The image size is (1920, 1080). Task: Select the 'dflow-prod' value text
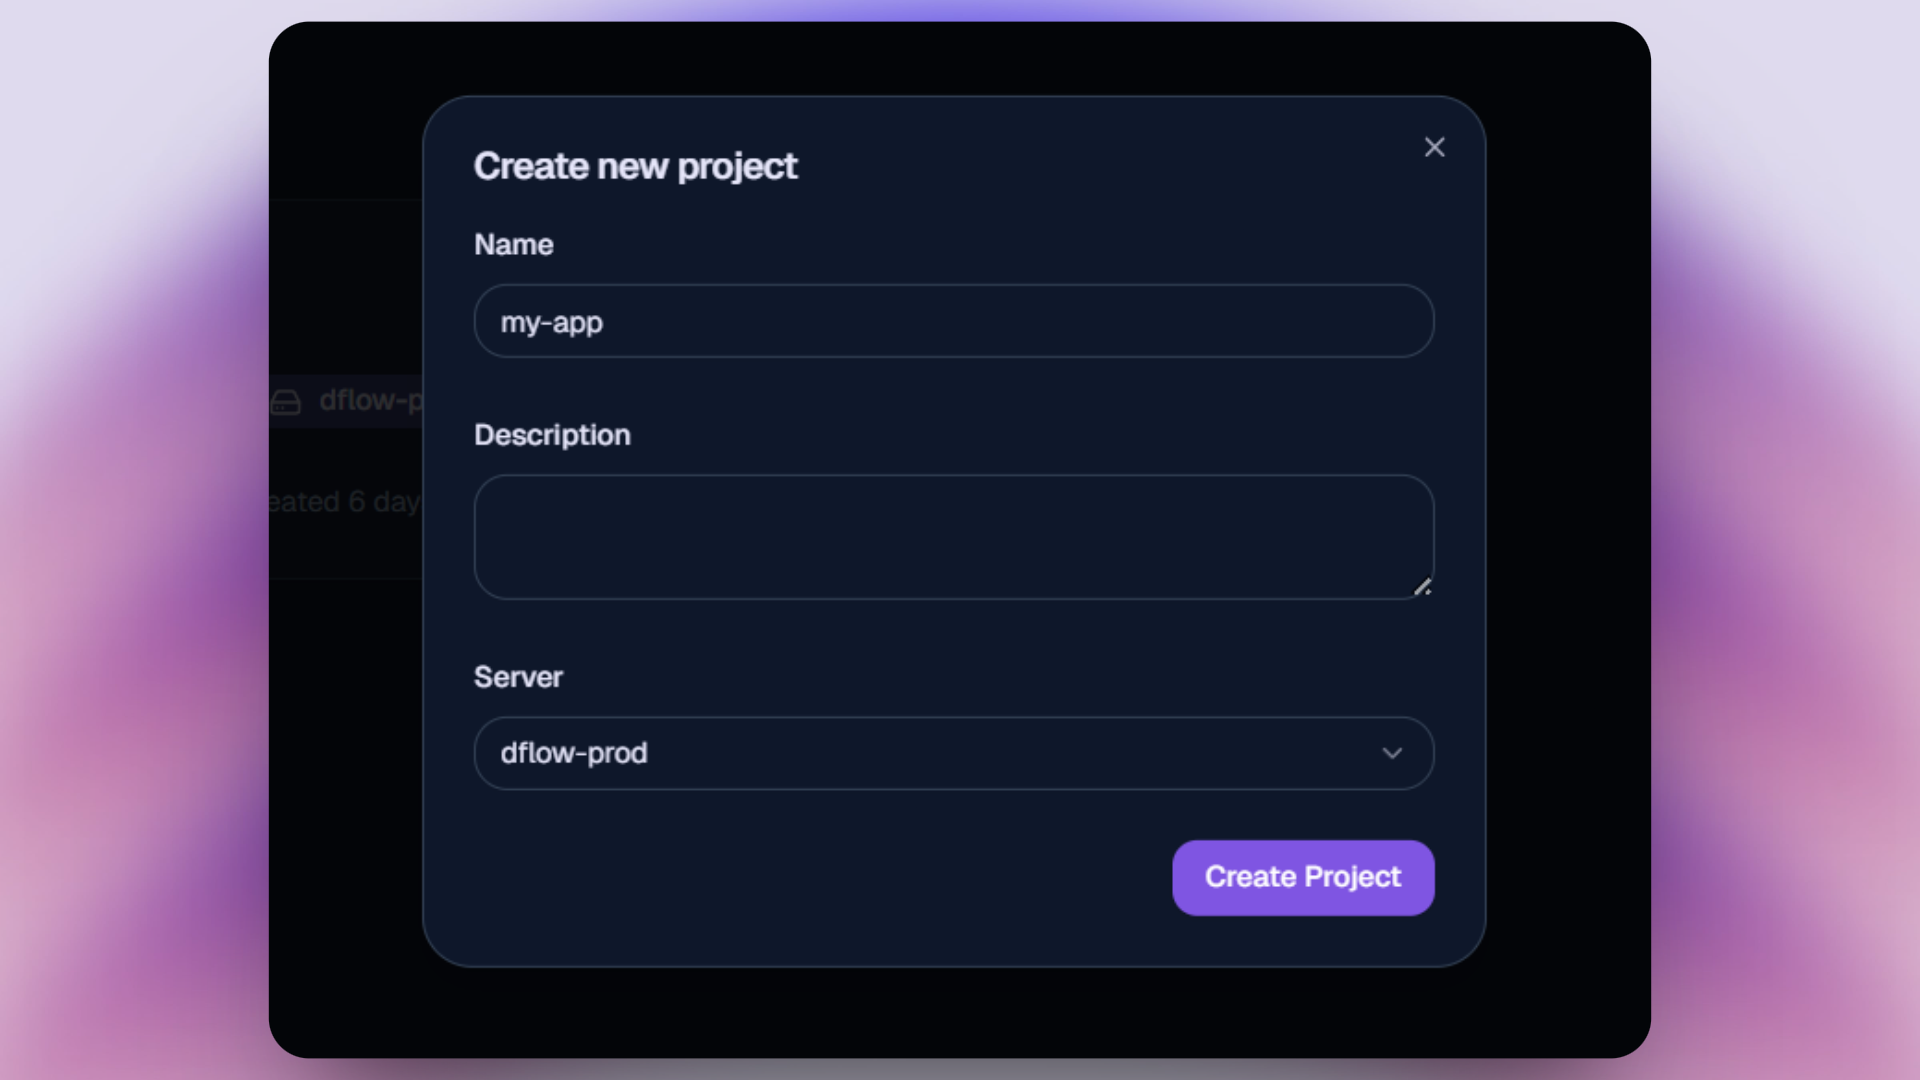[x=573, y=753]
